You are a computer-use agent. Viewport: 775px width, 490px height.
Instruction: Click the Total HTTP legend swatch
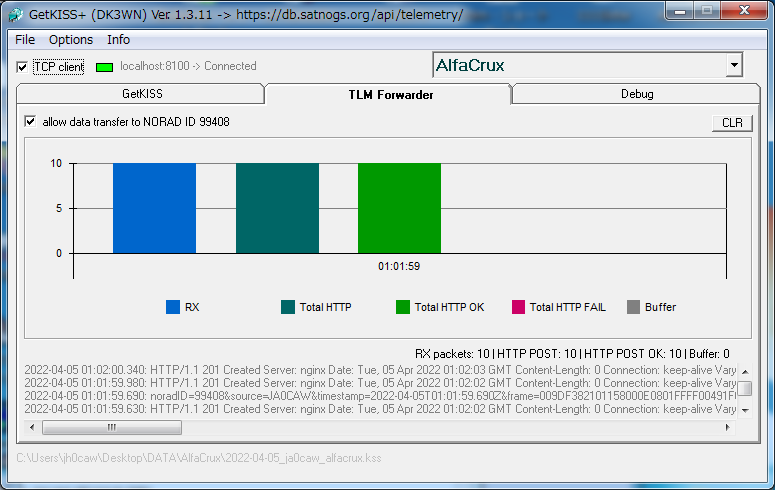tap(288, 307)
